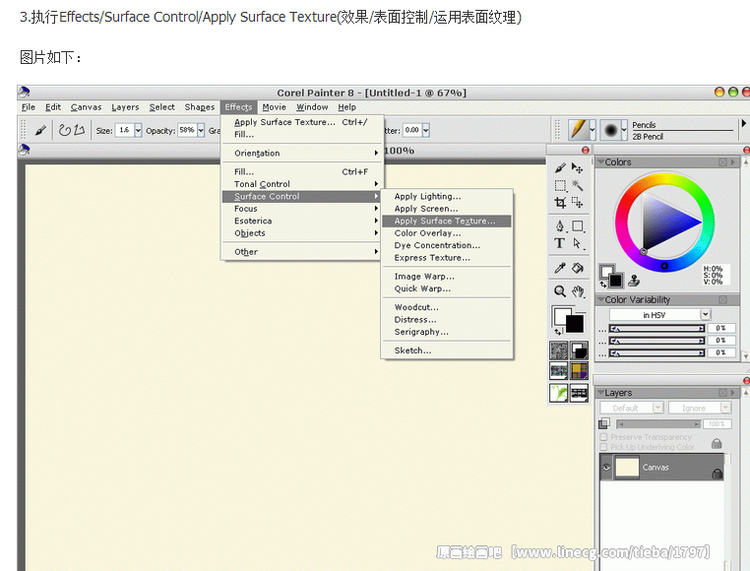Screen dimensions: 750x571
Task: Open the Look selector with leaf
Action: tap(559, 393)
